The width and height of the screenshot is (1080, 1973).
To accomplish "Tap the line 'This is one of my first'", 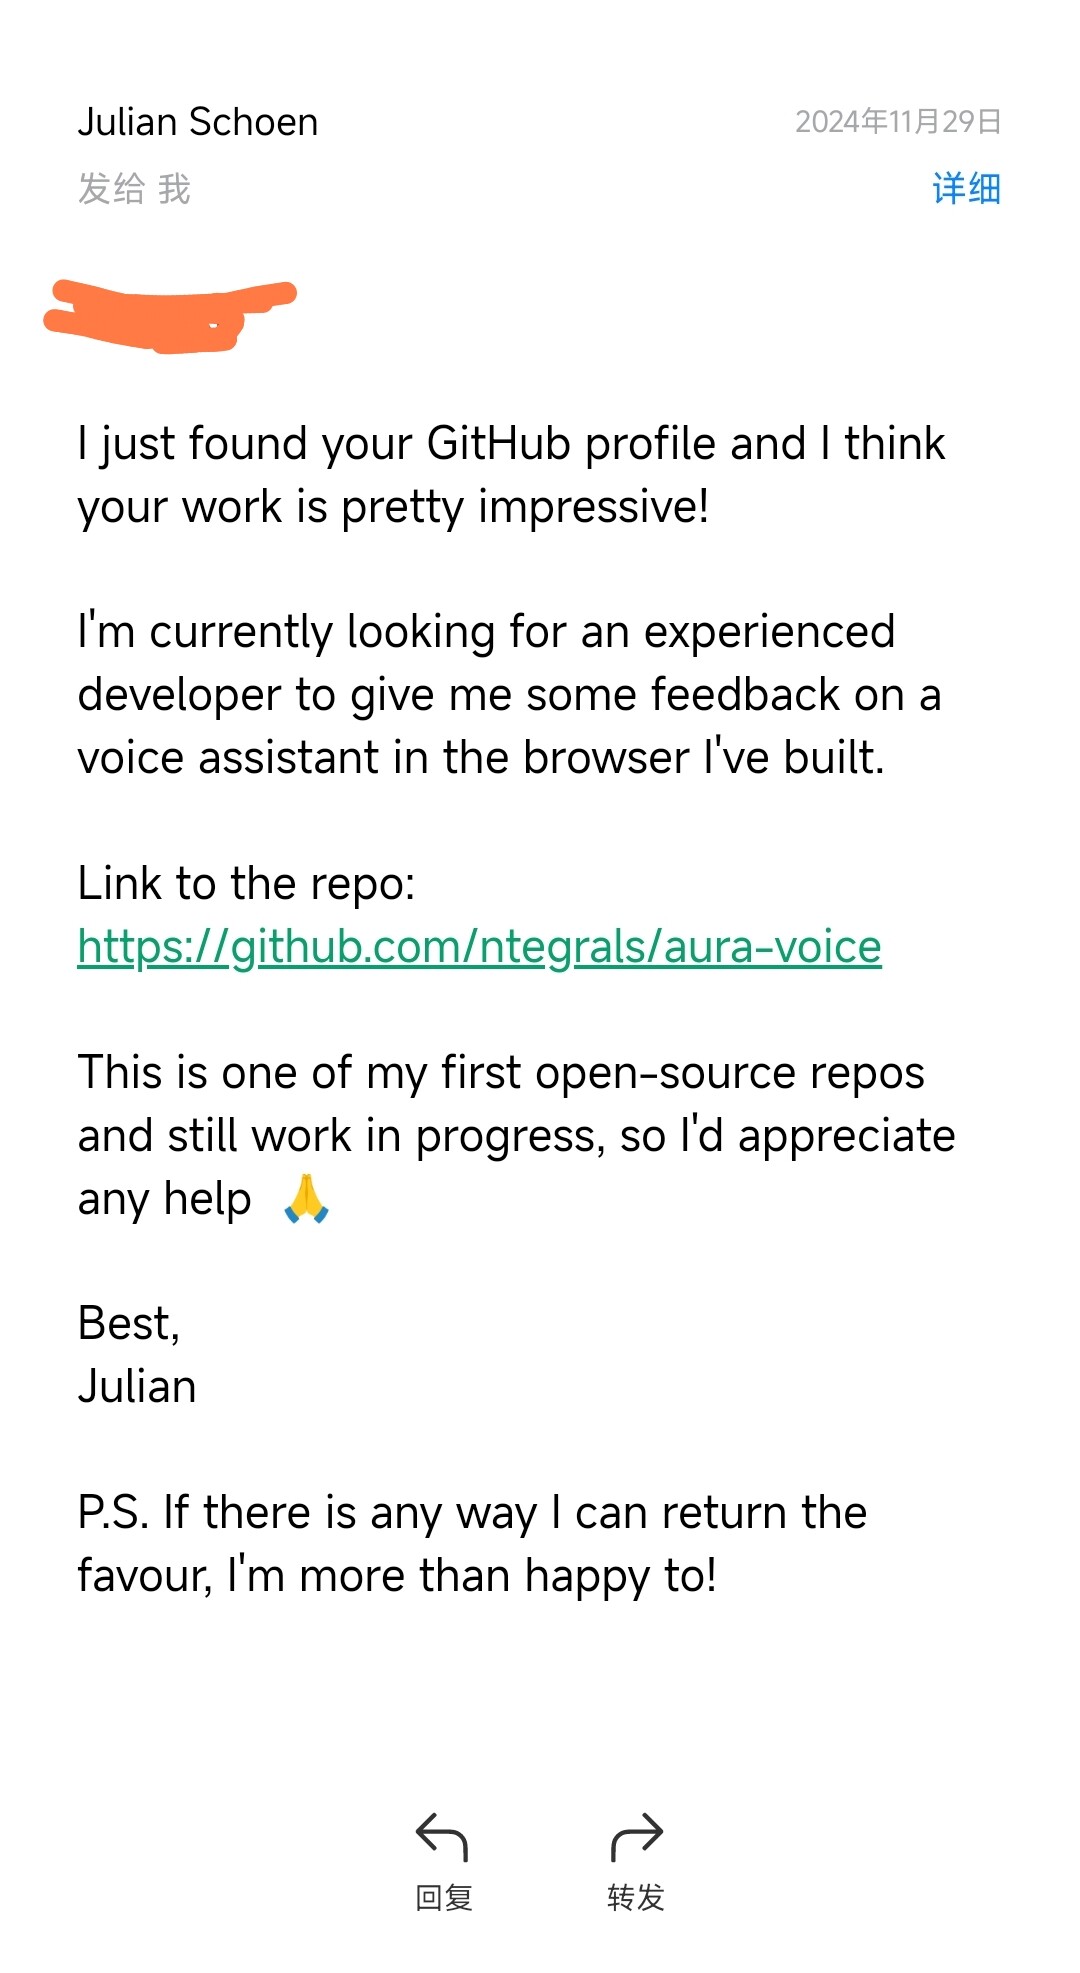I will [501, 1073].
